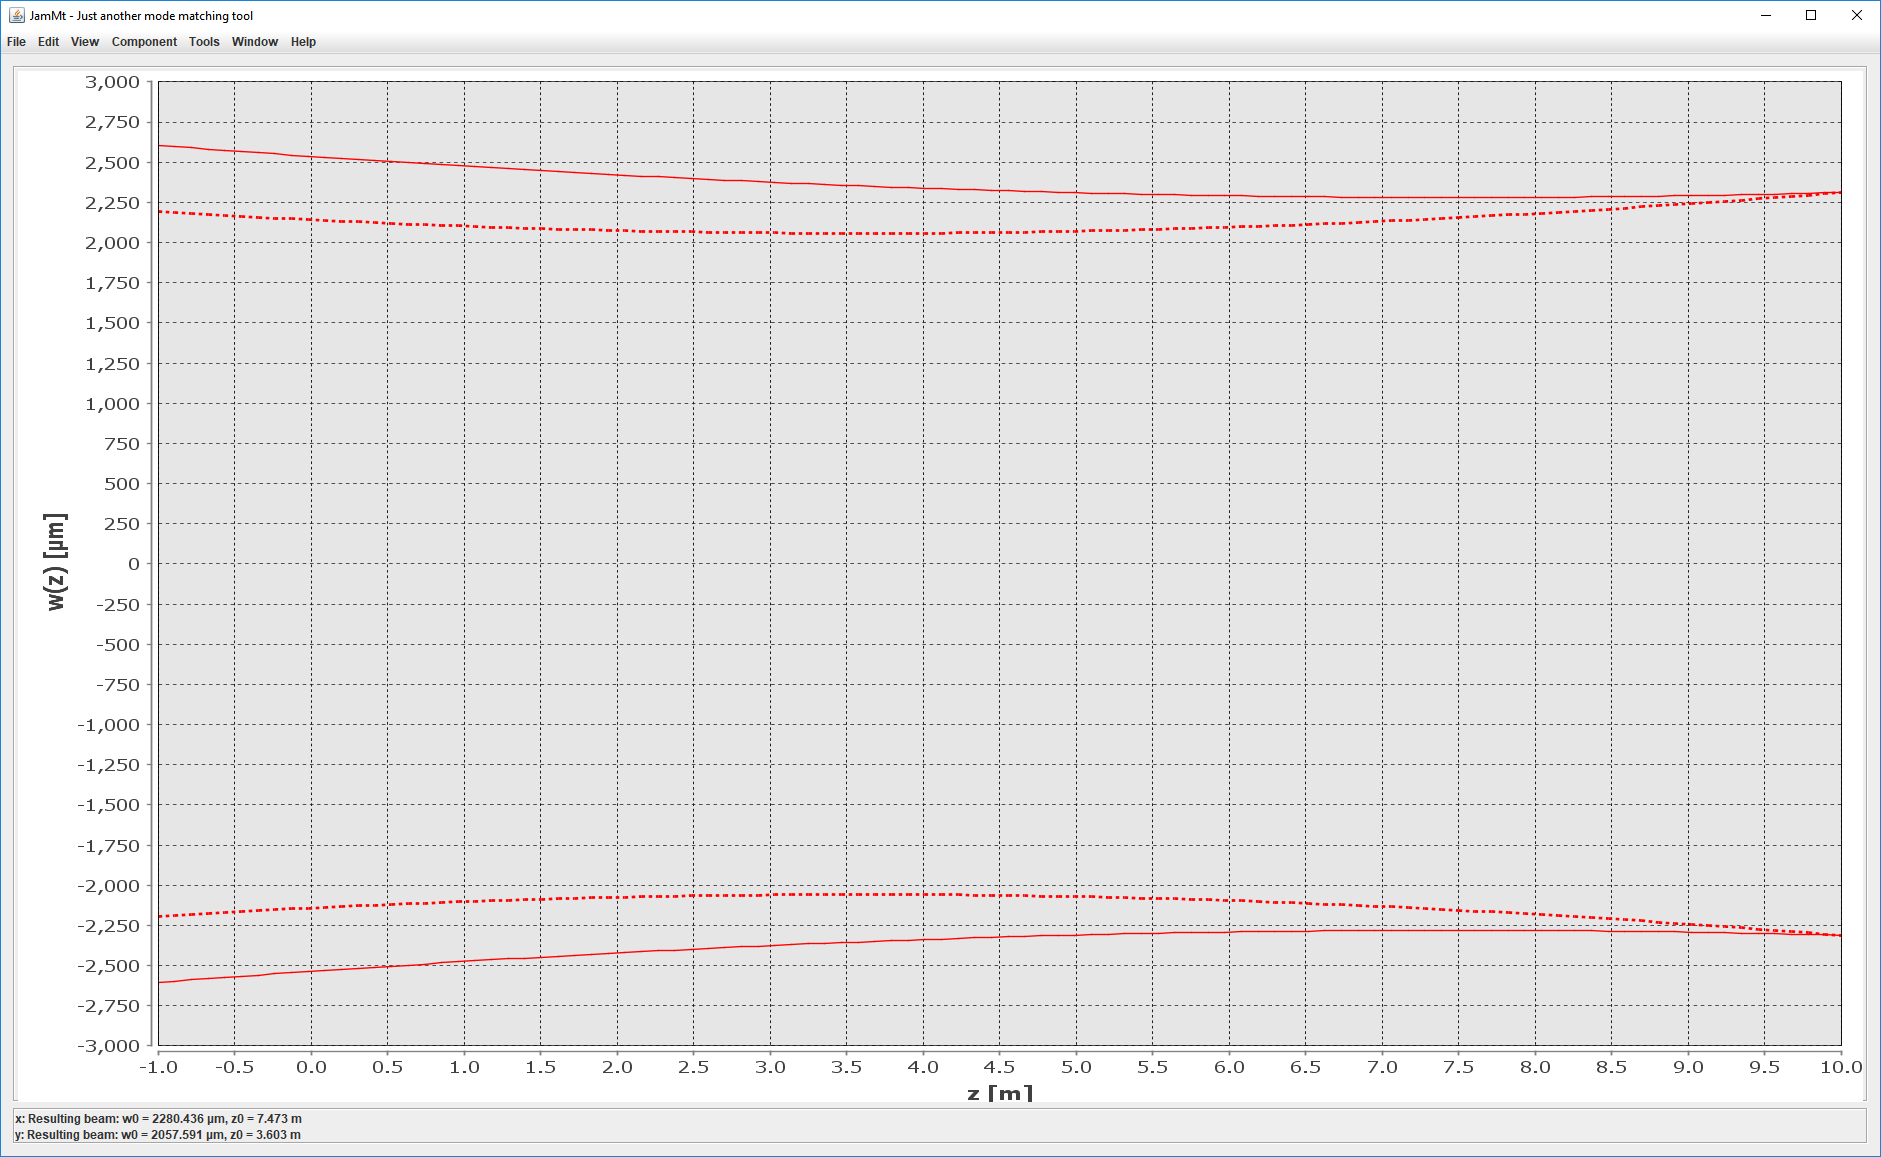The width and height of the screenshot is (1881, 1157).
Task: Open the Tools menu
Action: coord(204,42)
